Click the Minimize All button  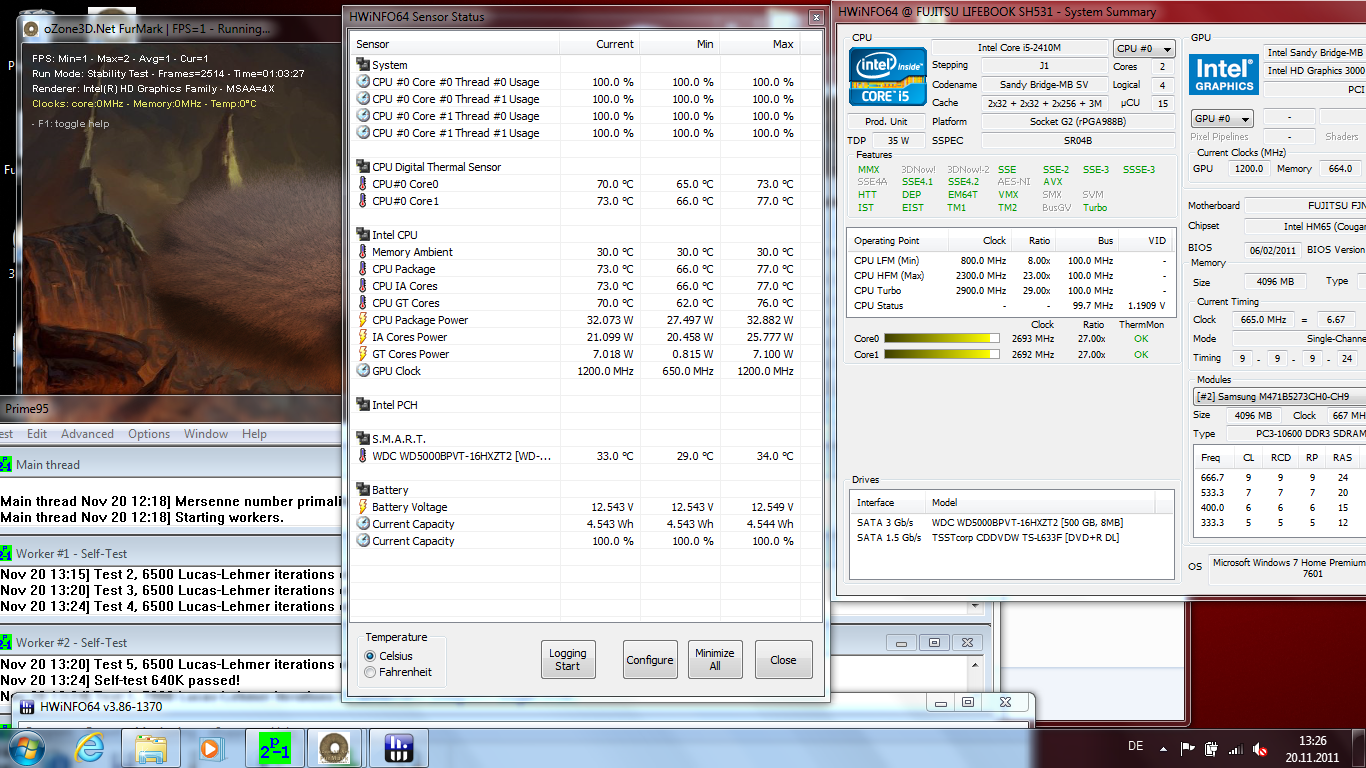[714, 660]
